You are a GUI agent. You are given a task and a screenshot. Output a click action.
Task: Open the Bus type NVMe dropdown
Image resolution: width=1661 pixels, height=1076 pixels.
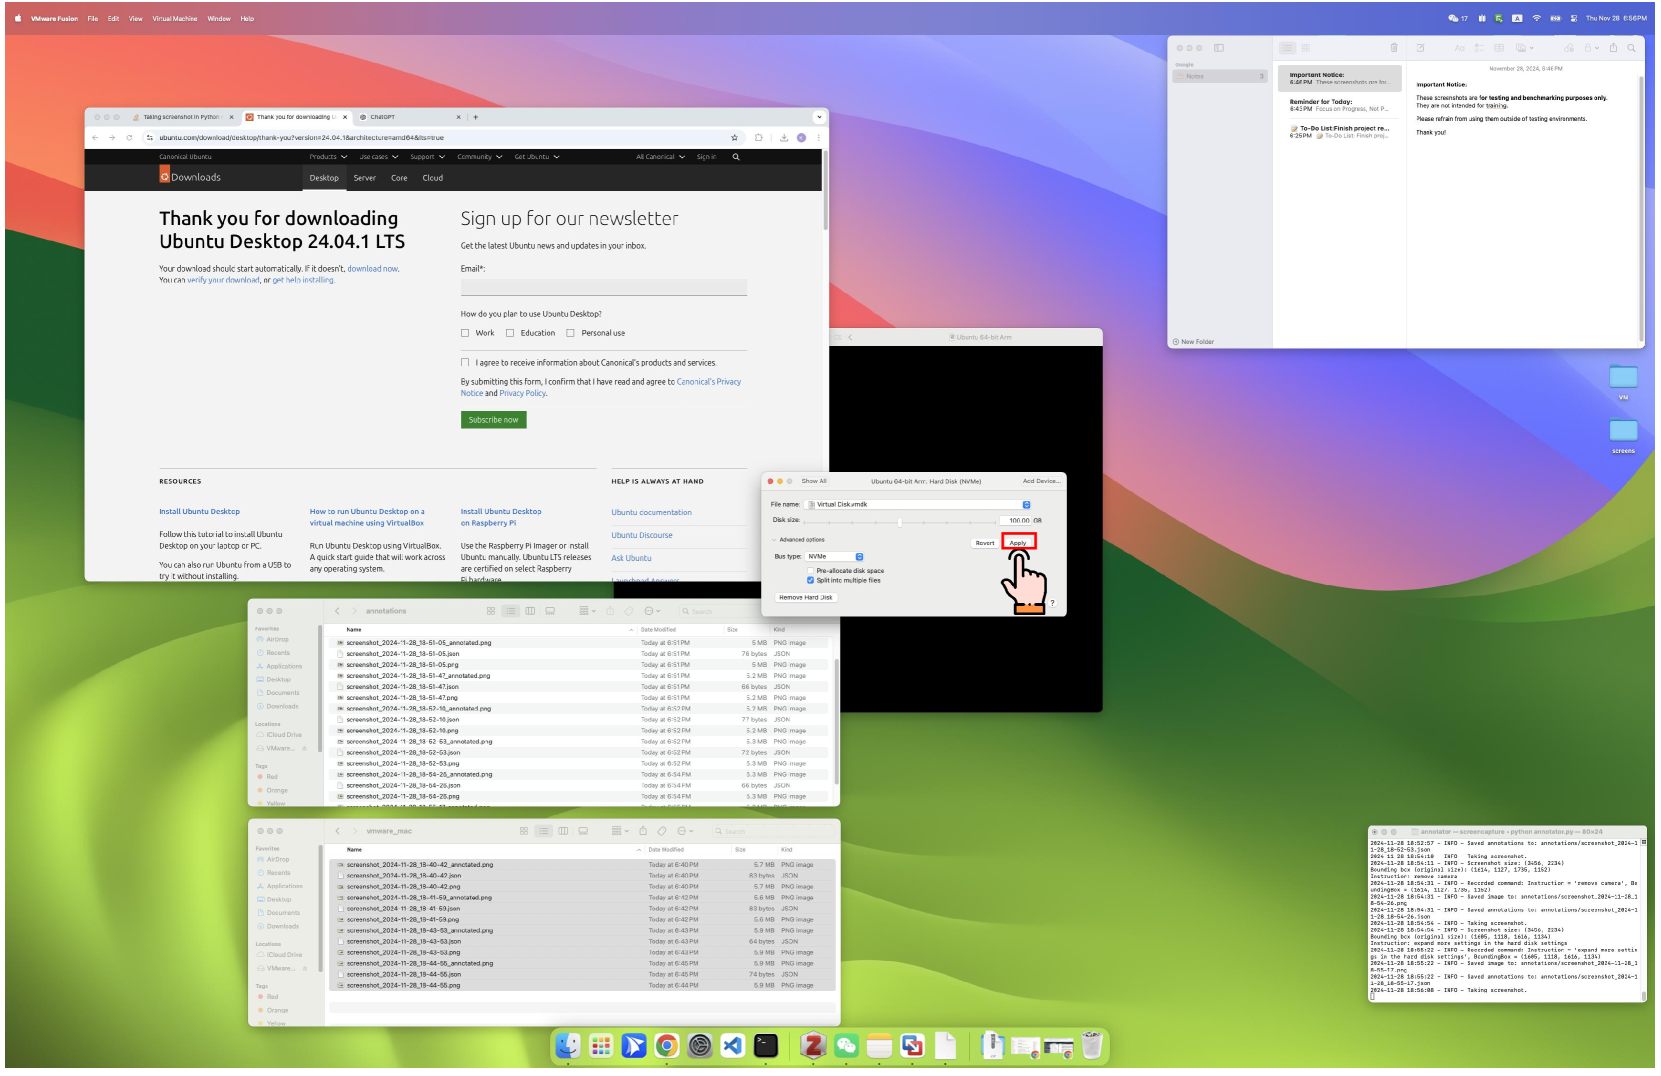tap(834, 557)
